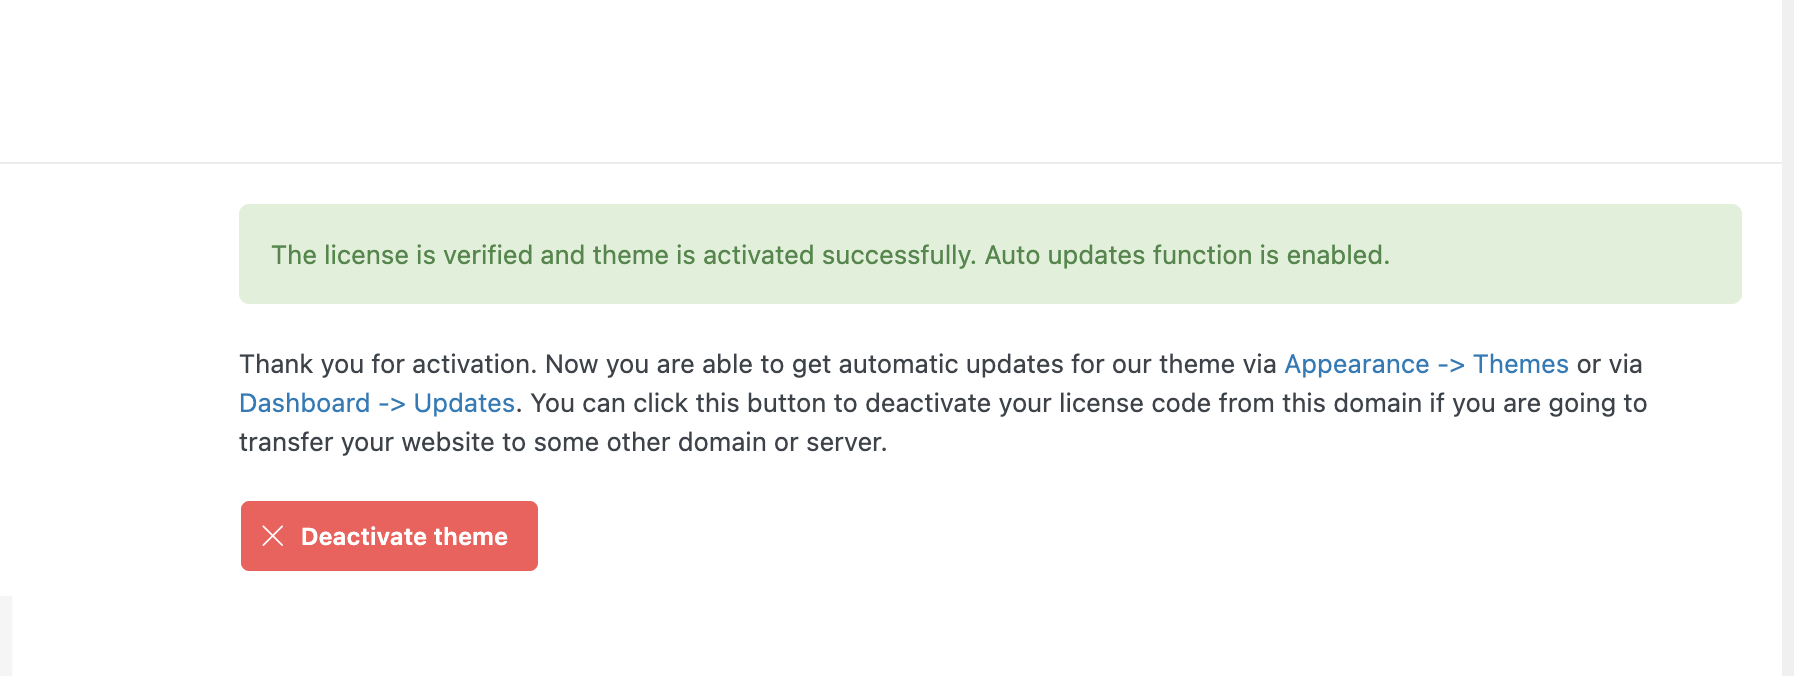Click the word "Dashboard" in the link

tap(304, 403)
